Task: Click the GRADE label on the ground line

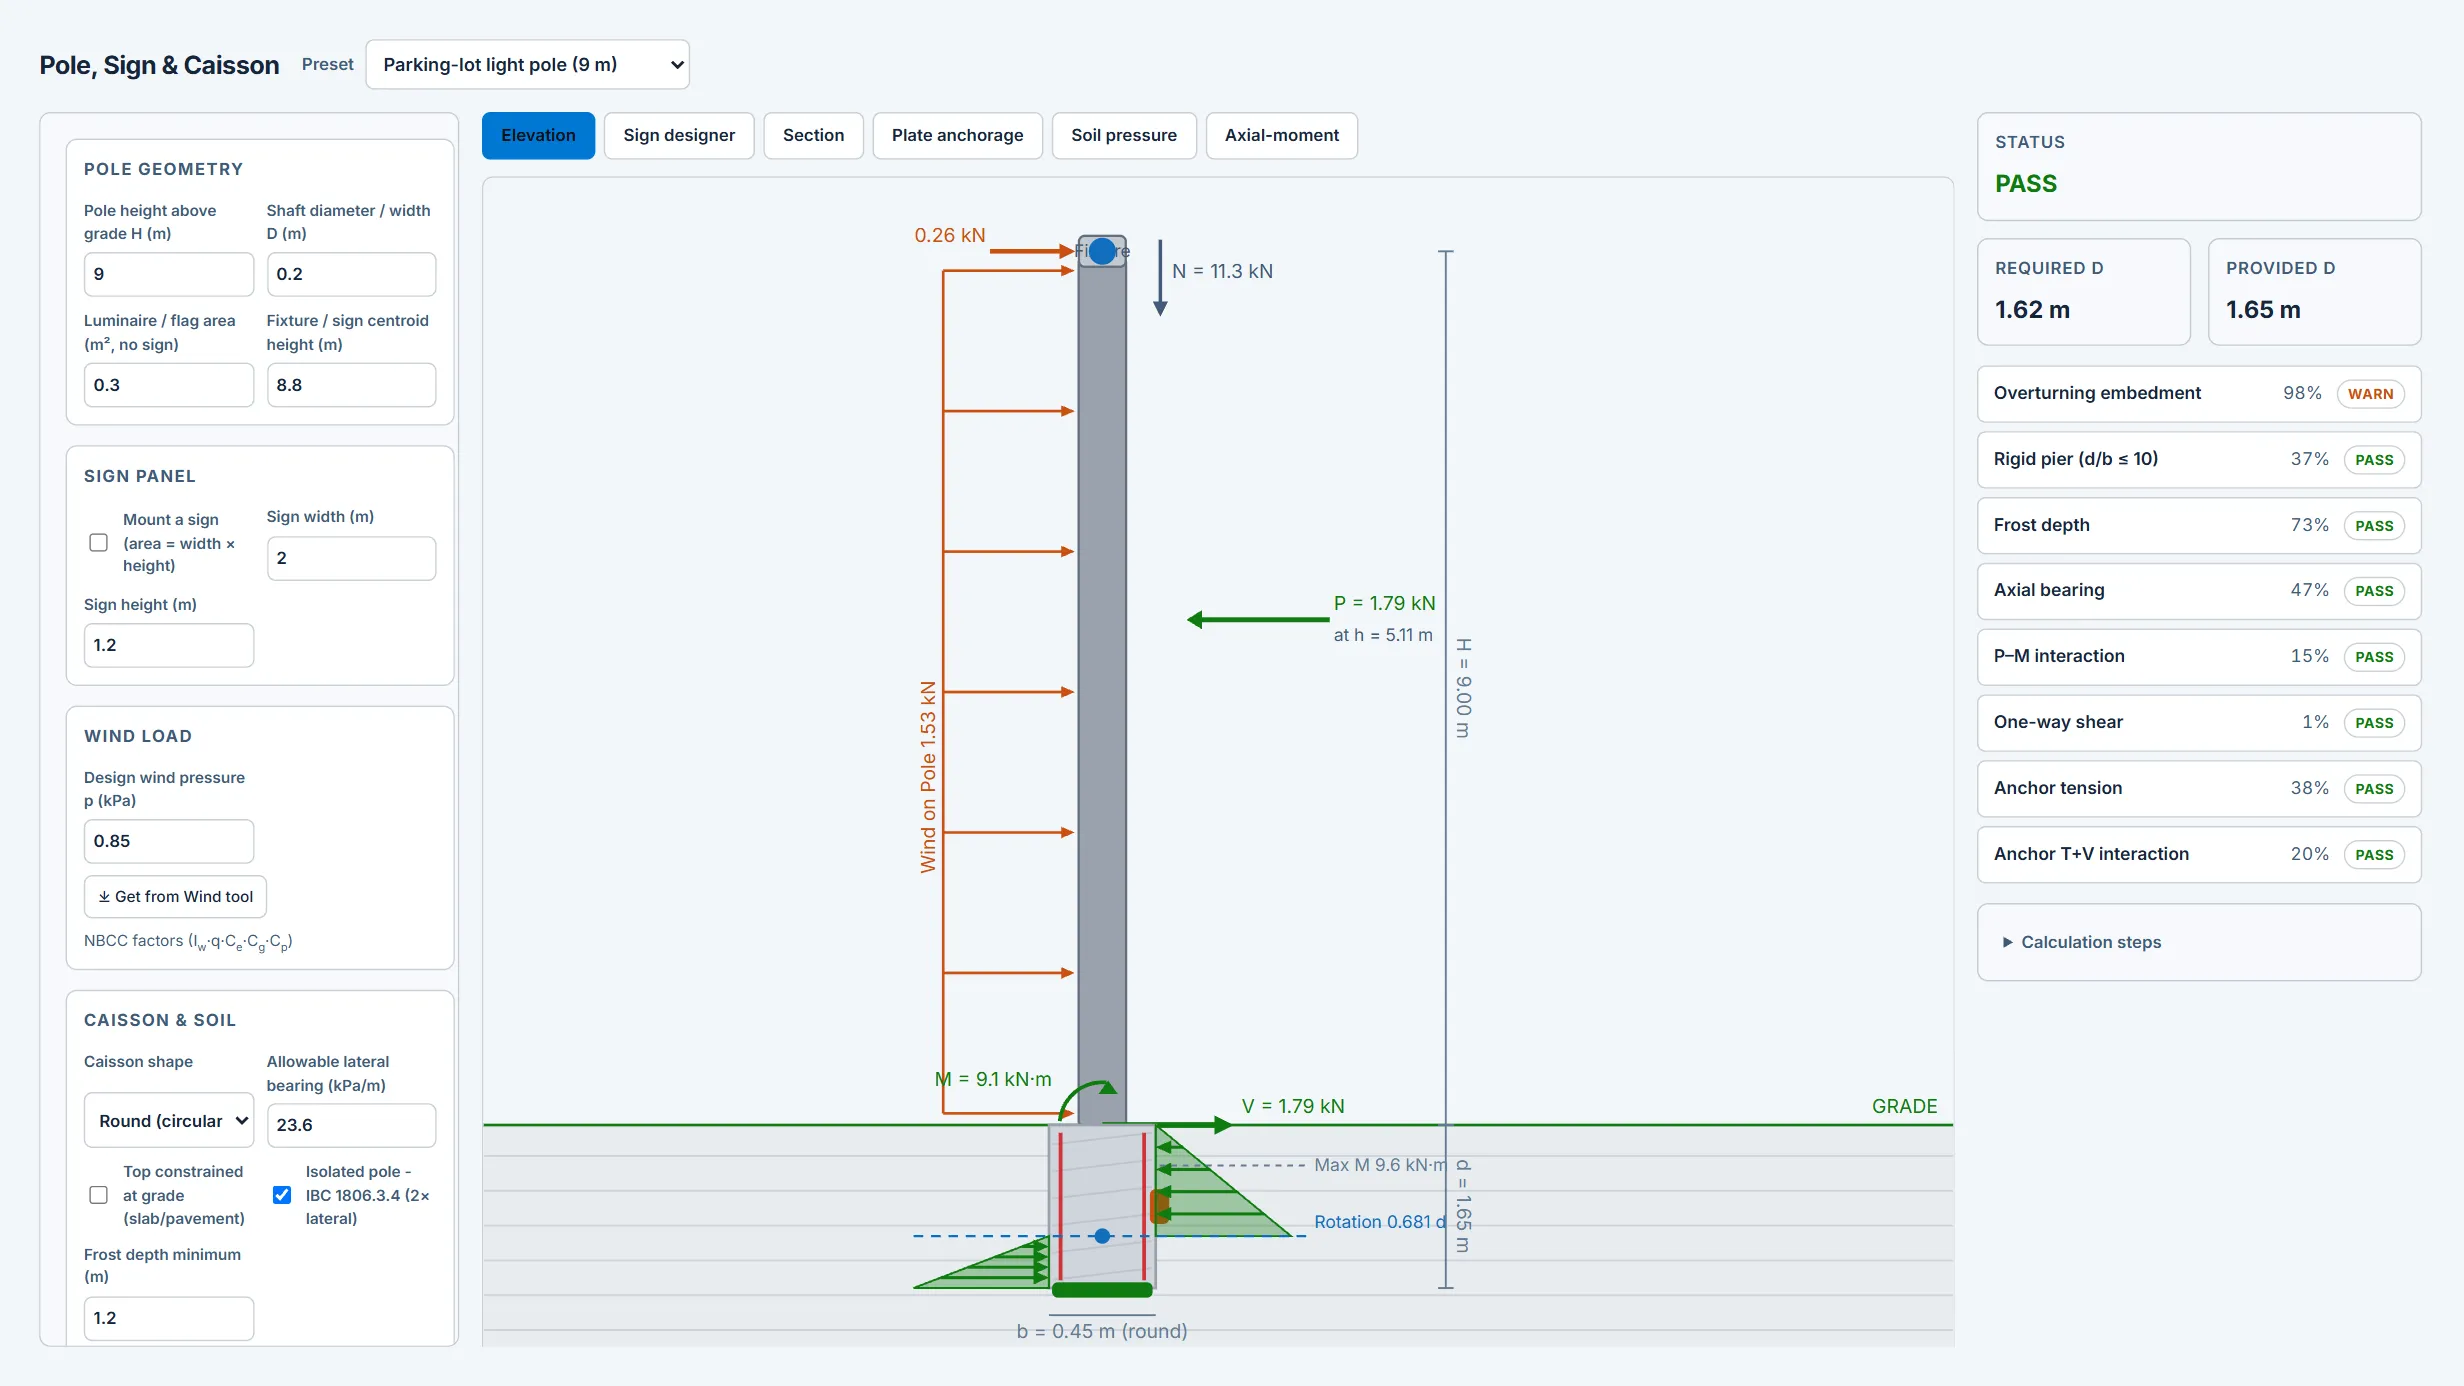Action: click(1904, 1106)
